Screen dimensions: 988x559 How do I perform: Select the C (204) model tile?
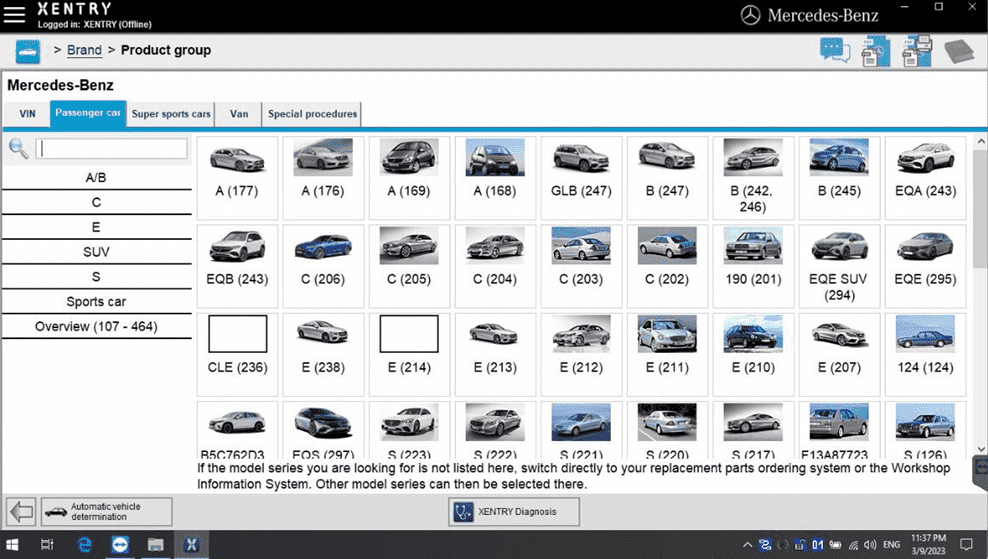[495, 266]
